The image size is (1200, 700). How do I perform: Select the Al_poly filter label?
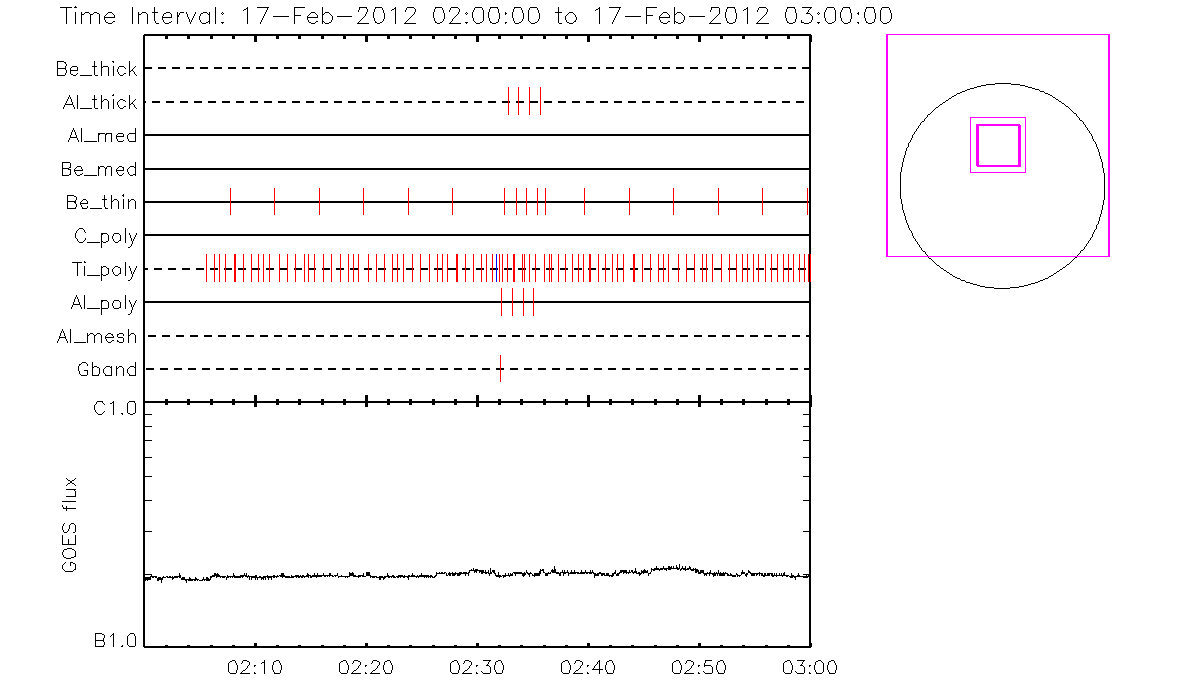pyautogui.click(x=104, y=303)
